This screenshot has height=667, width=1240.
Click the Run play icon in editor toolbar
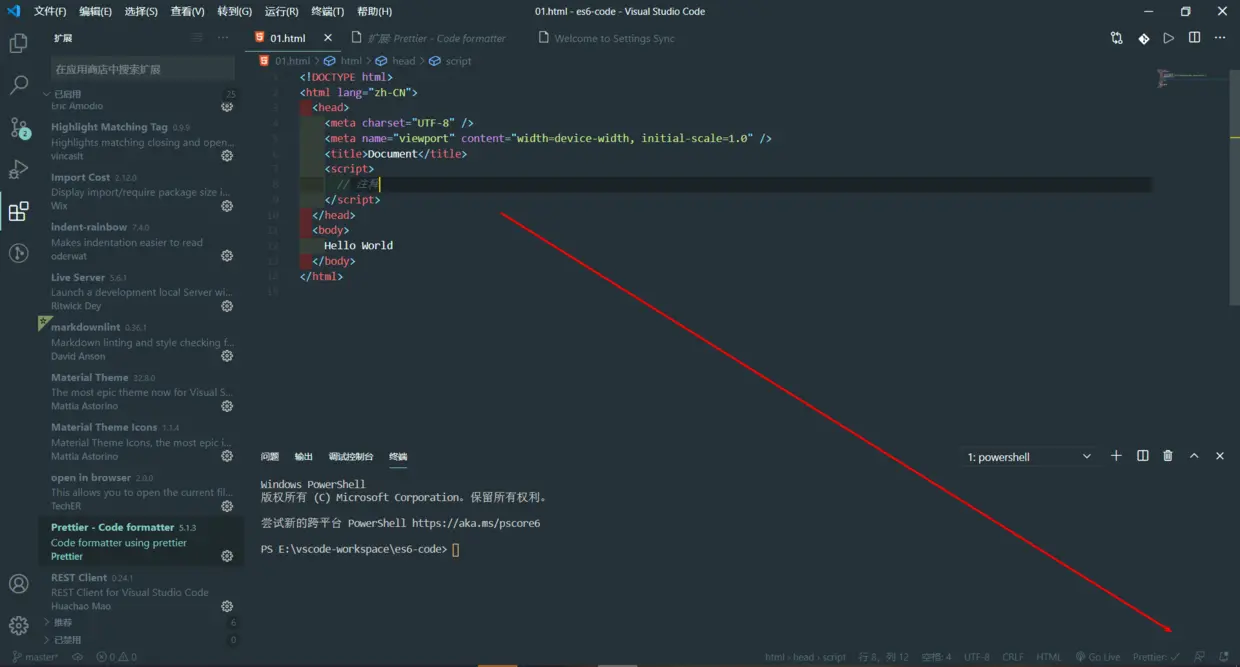pos(1168,38)
